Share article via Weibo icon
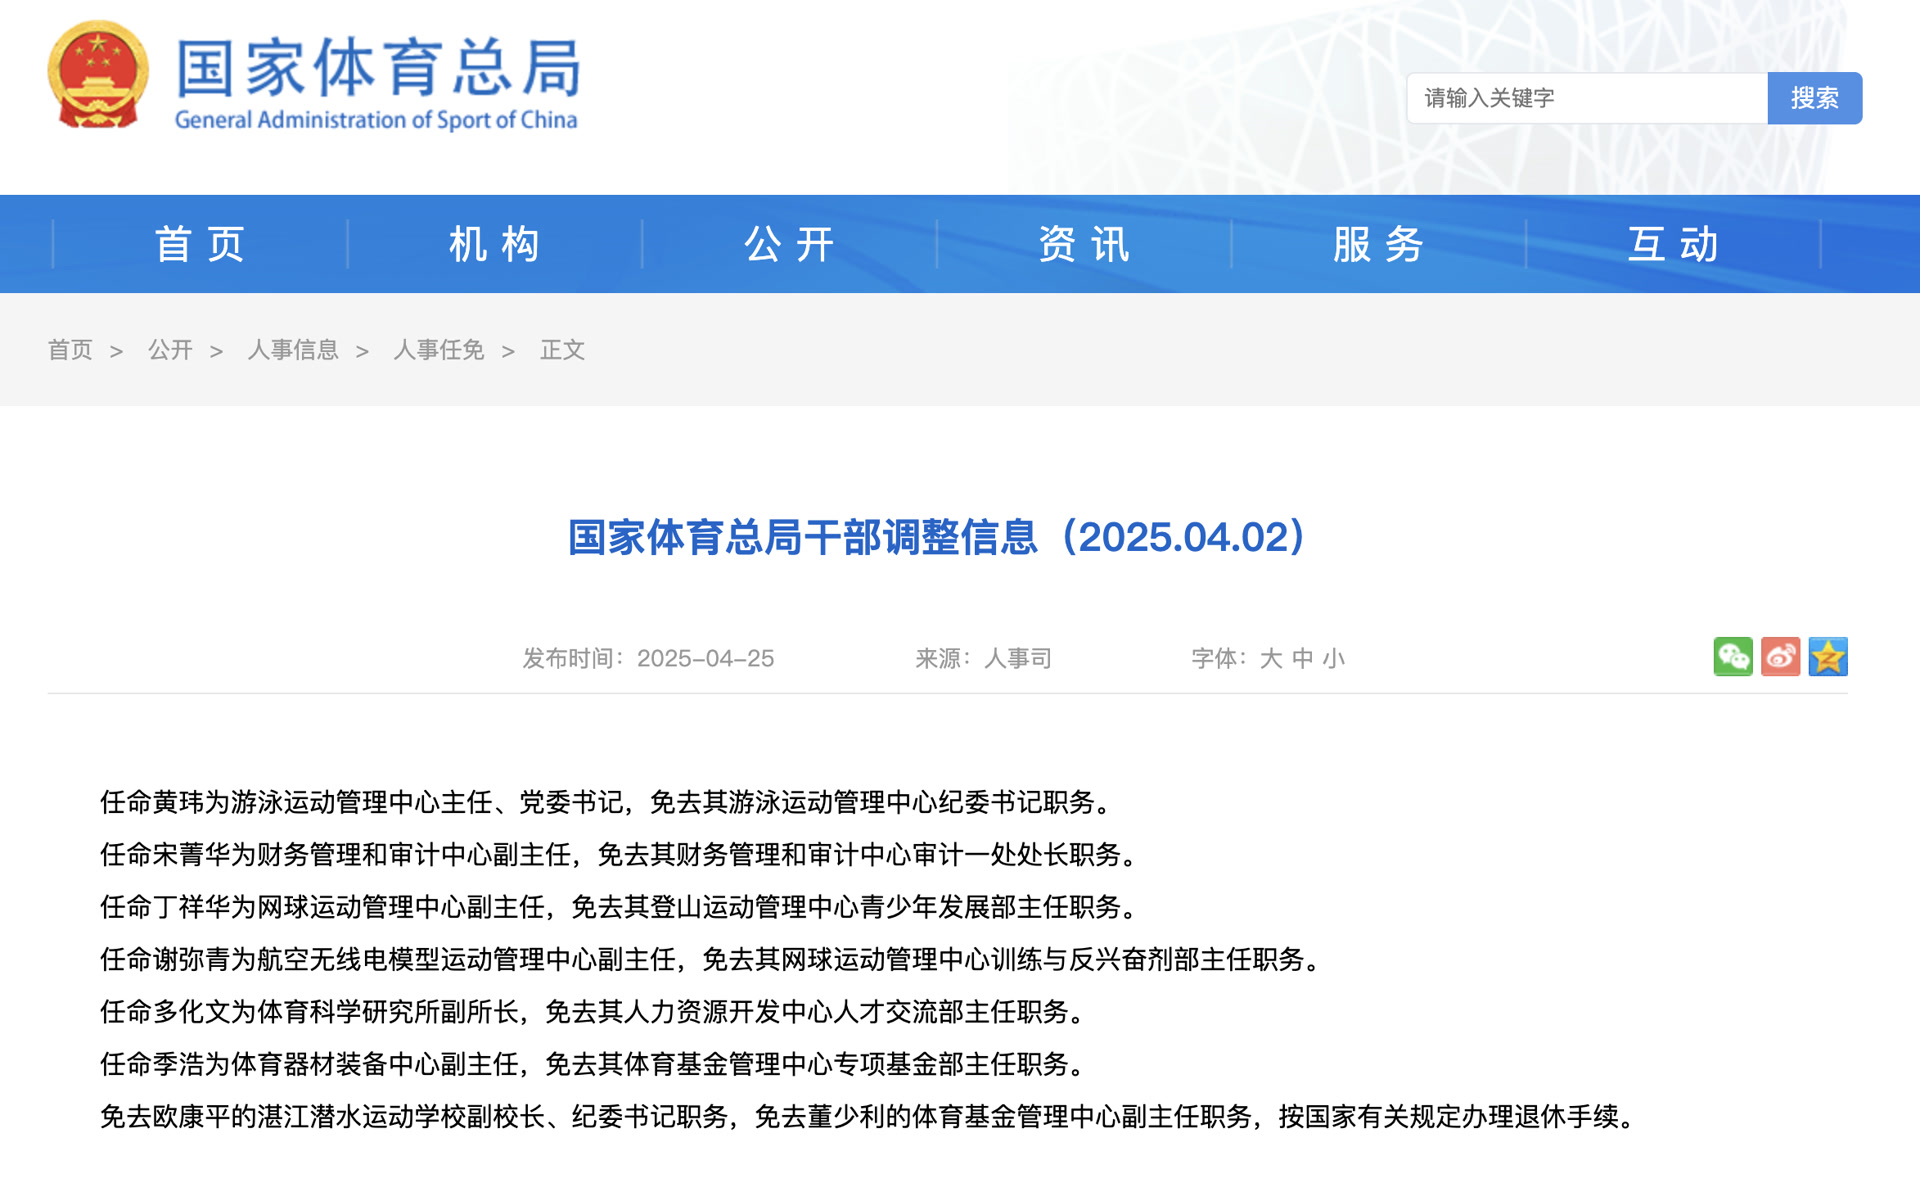 click(1780, 657)
